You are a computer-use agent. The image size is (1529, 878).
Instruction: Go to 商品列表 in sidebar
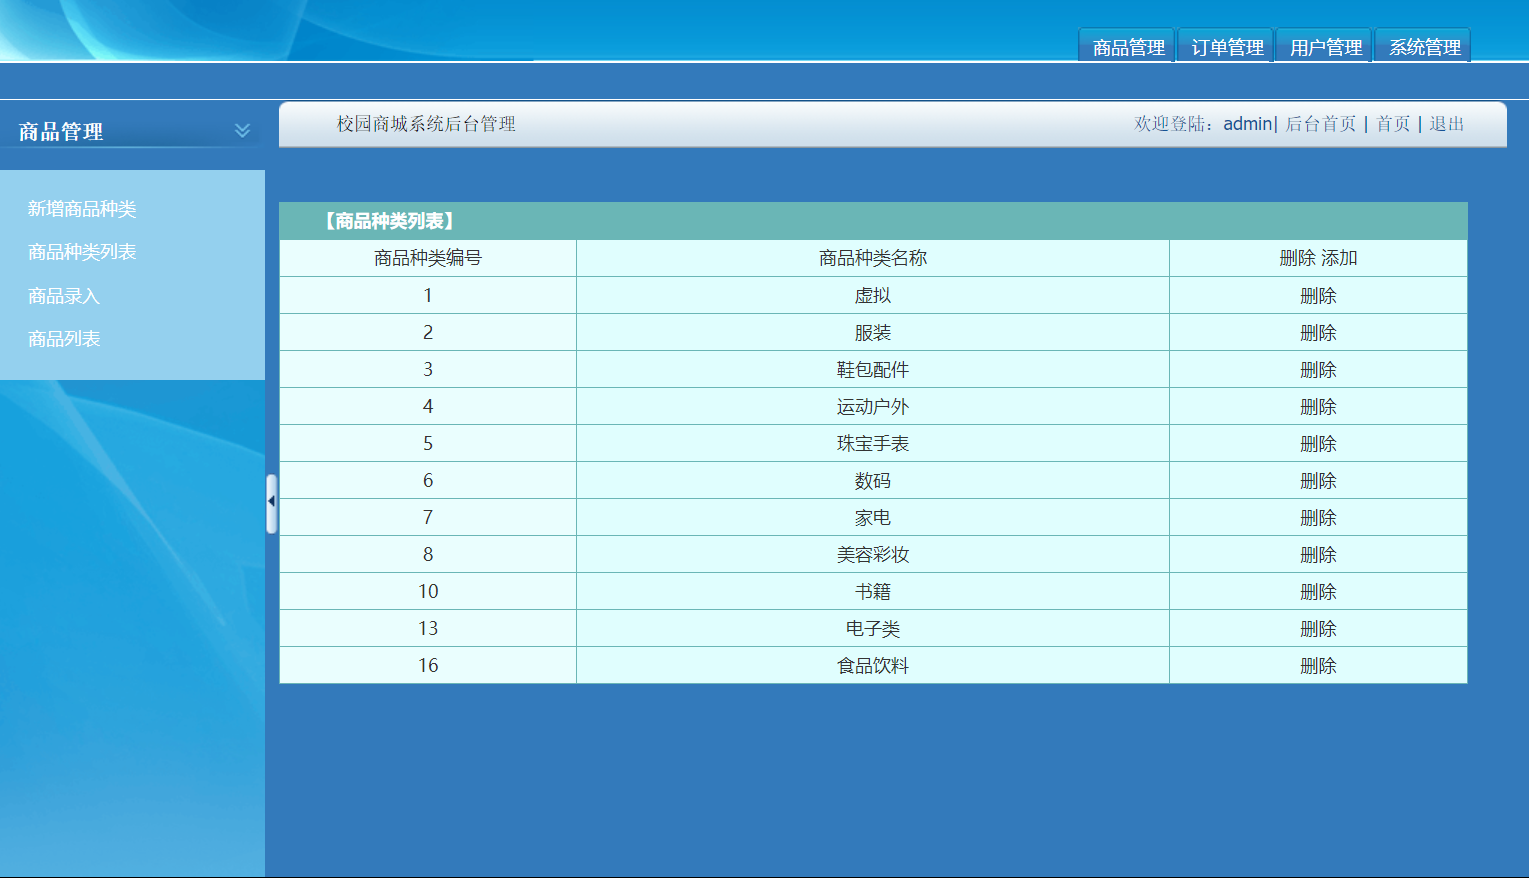pyautogui.click(x=64, y=339)
